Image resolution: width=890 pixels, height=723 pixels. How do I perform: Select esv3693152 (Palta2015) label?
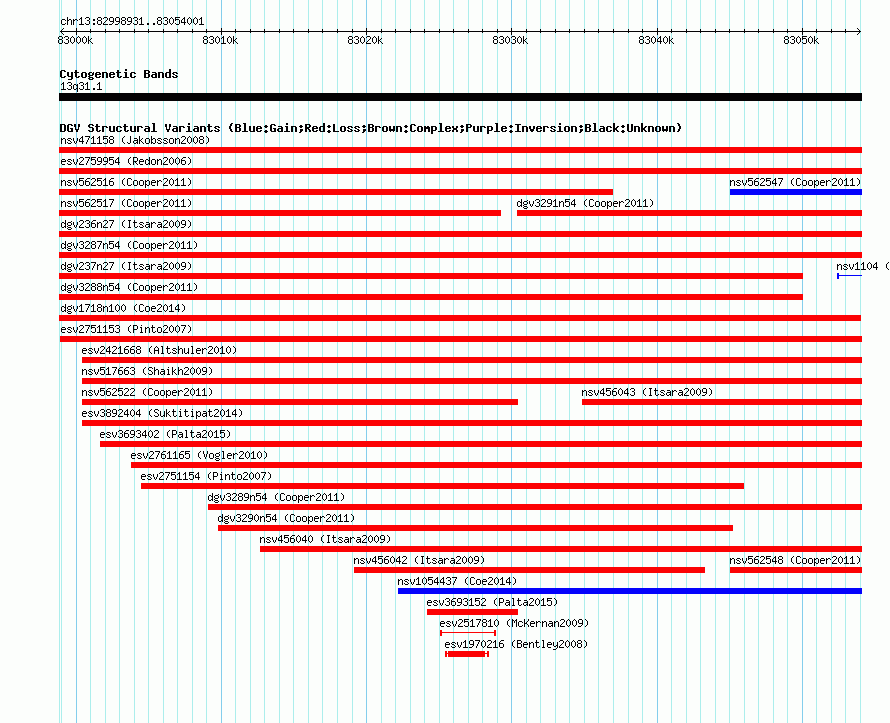492,602
